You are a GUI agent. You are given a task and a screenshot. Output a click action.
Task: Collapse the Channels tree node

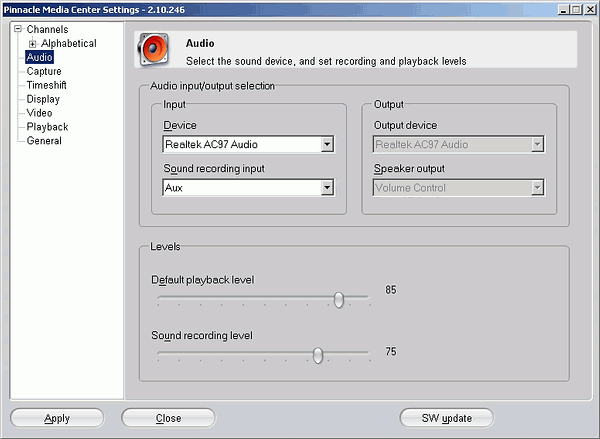pyautogui.click(x=18, y=29)
